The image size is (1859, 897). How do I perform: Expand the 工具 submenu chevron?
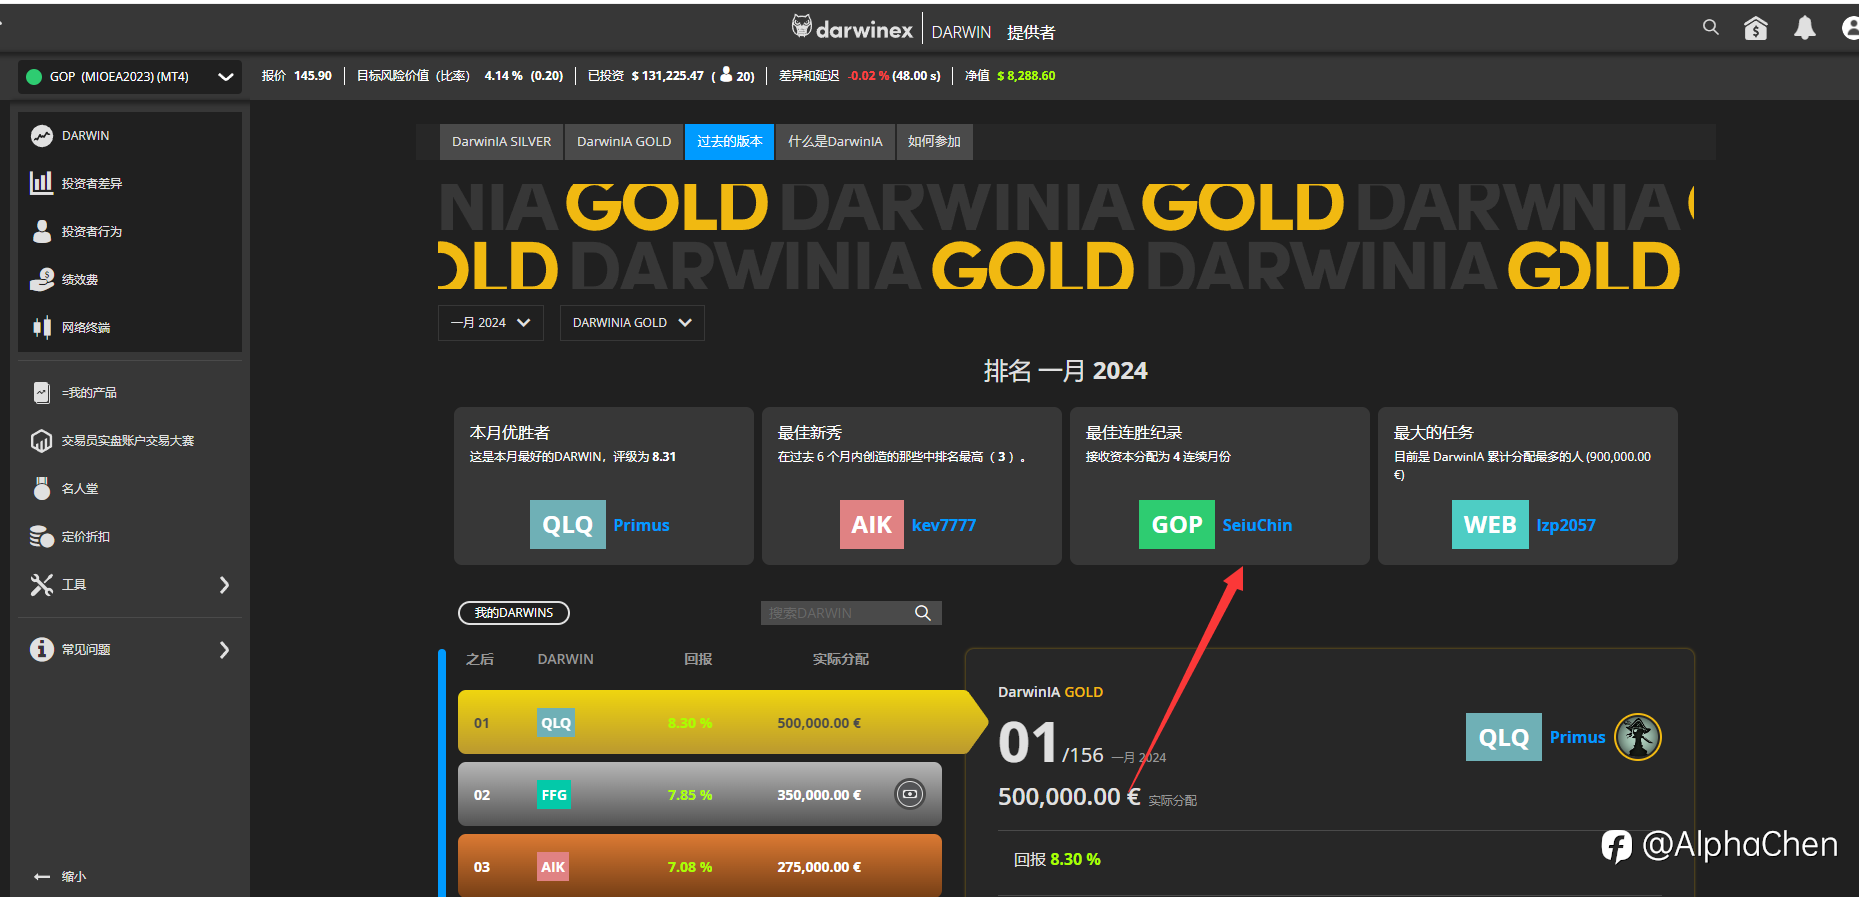224,585
